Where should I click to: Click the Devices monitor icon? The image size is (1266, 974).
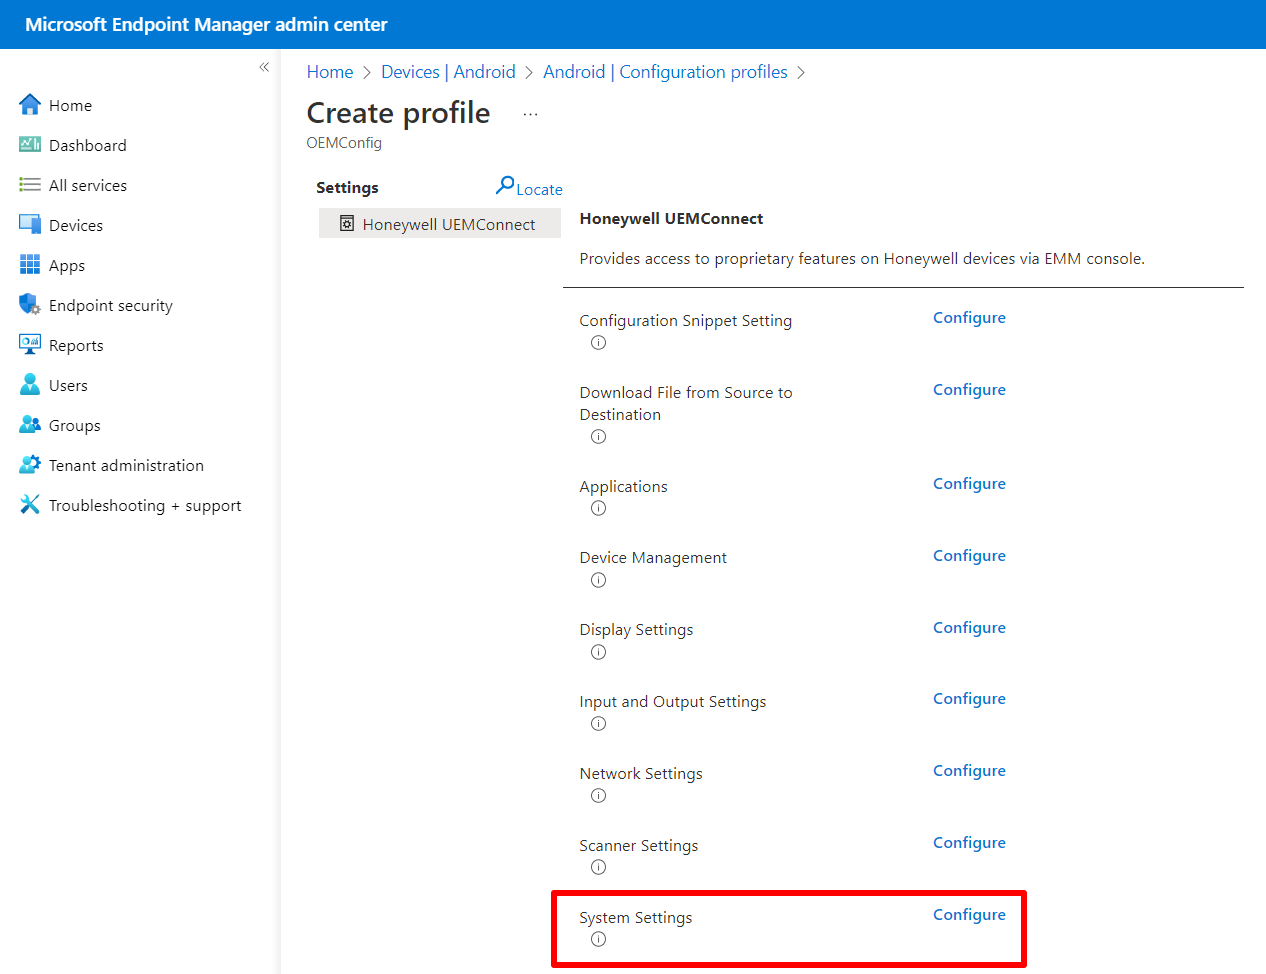coord(30,225)
